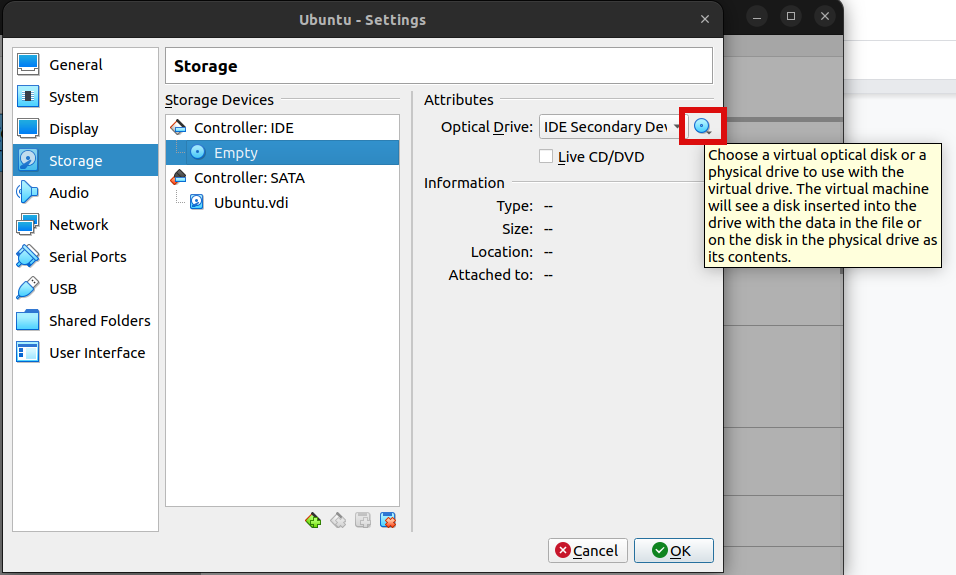Open the Display settings category

(85, 129)
